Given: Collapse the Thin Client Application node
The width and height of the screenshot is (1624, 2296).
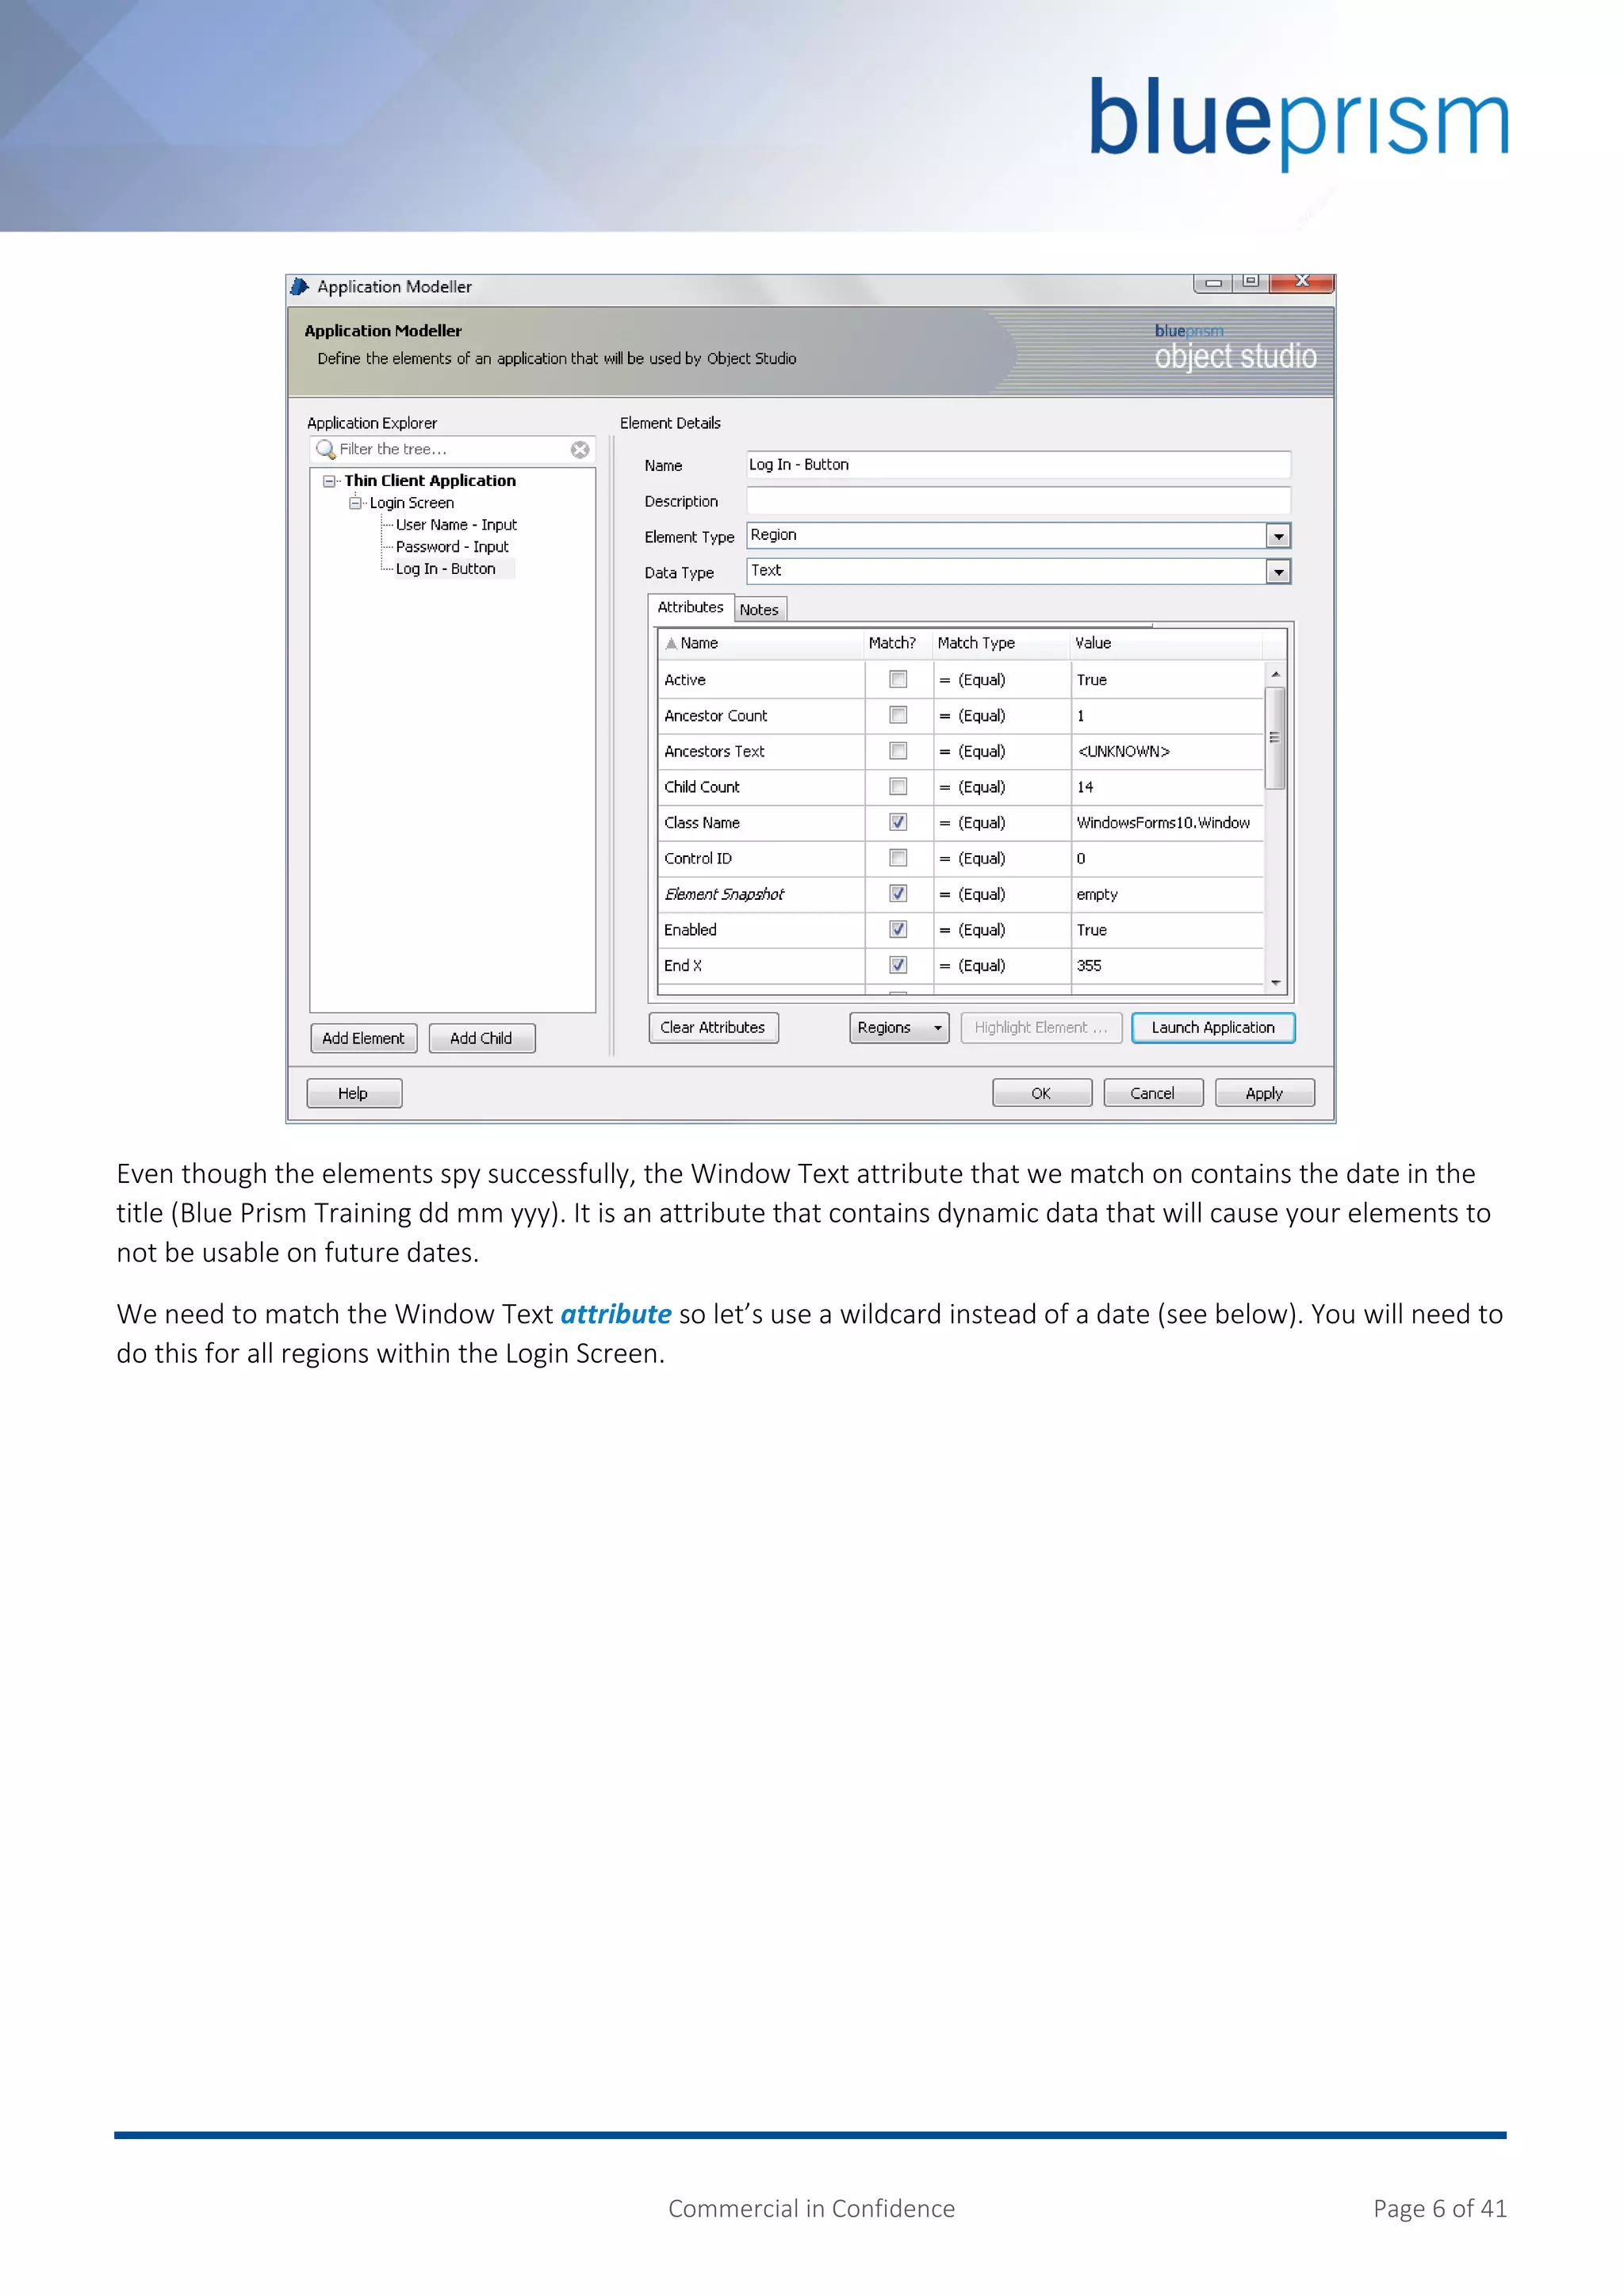Looking at the screenshot, I should click(329, 481).
